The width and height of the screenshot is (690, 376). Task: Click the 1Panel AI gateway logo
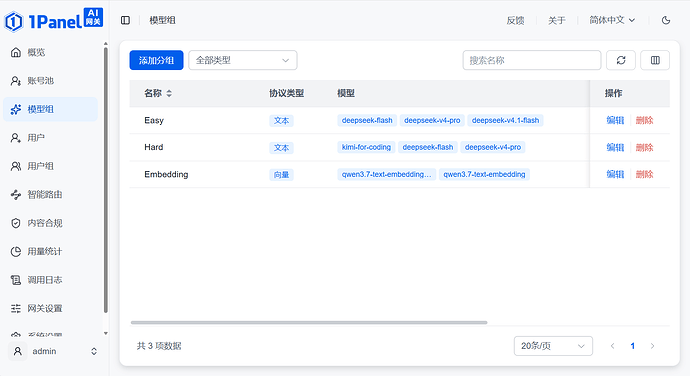[x=54, y=20]
